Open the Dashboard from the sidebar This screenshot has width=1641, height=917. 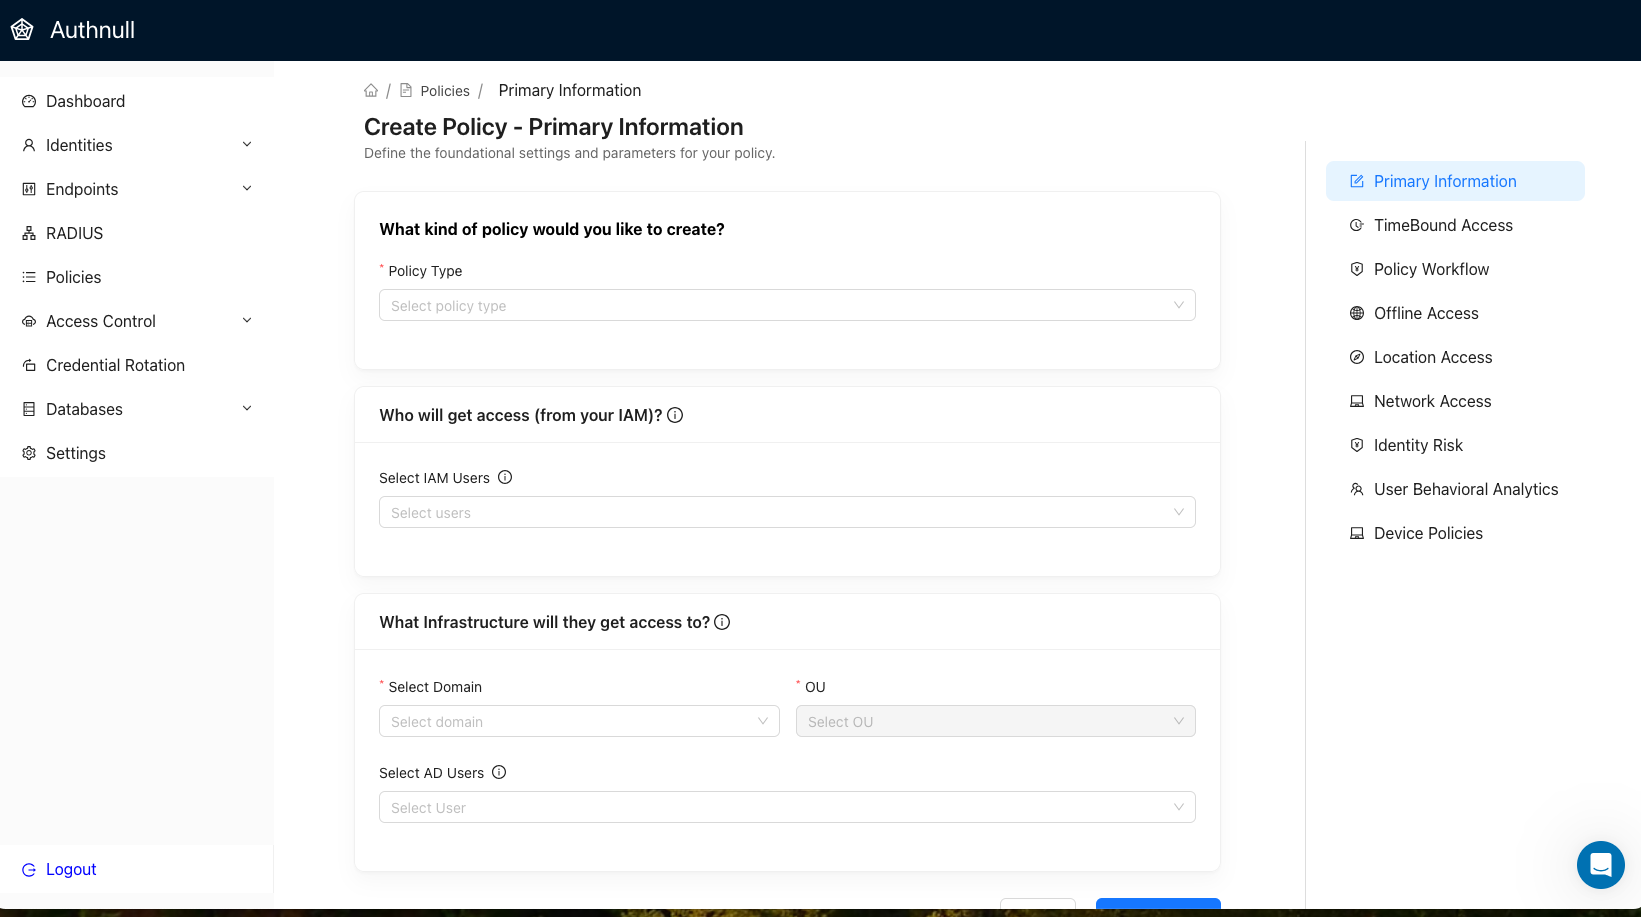[85, 101]
